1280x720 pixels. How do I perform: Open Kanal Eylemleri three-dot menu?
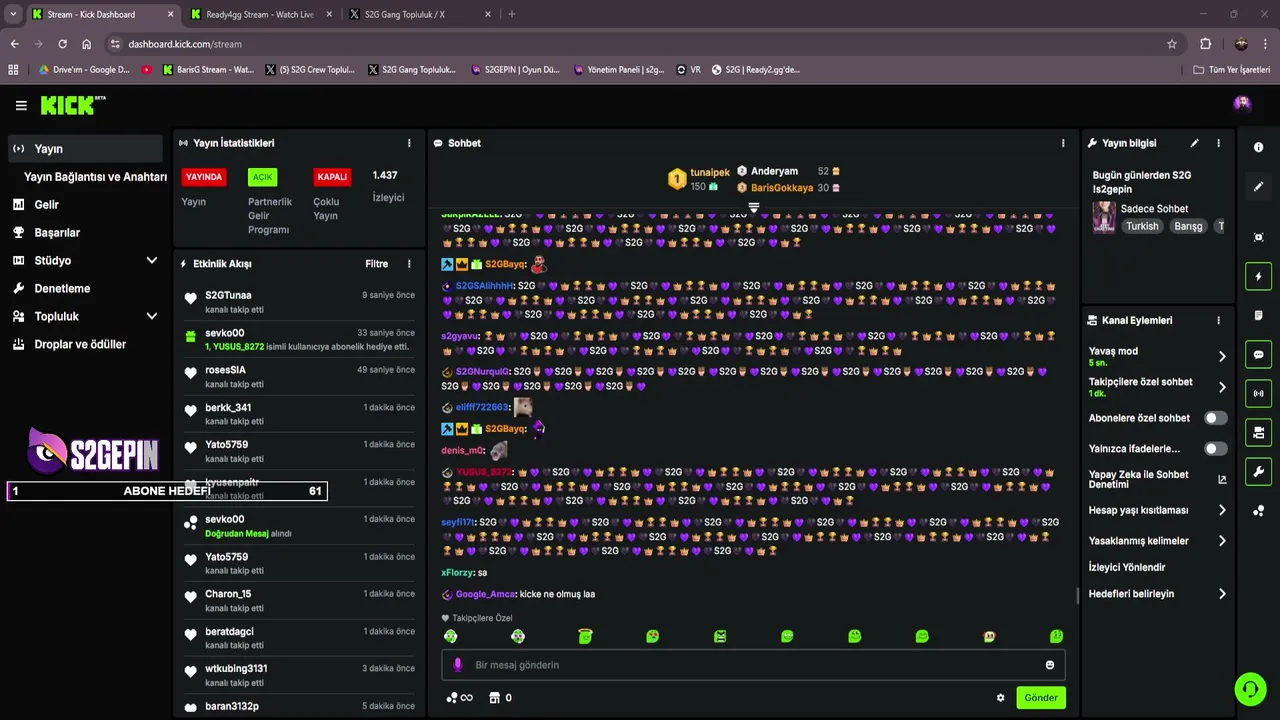(1218, 320)
